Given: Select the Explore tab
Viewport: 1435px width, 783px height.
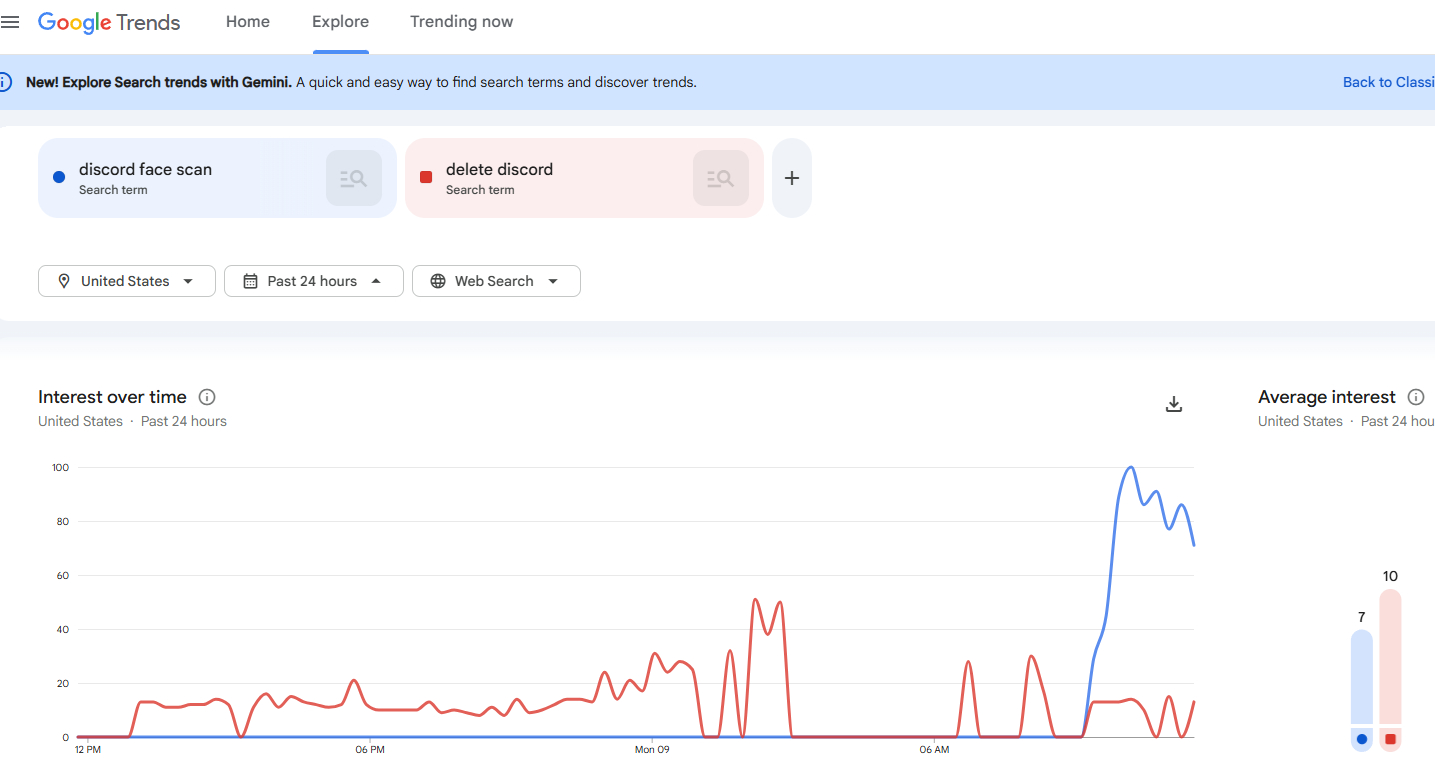Looking at the screenshot, I should click(x=340, y=22).
